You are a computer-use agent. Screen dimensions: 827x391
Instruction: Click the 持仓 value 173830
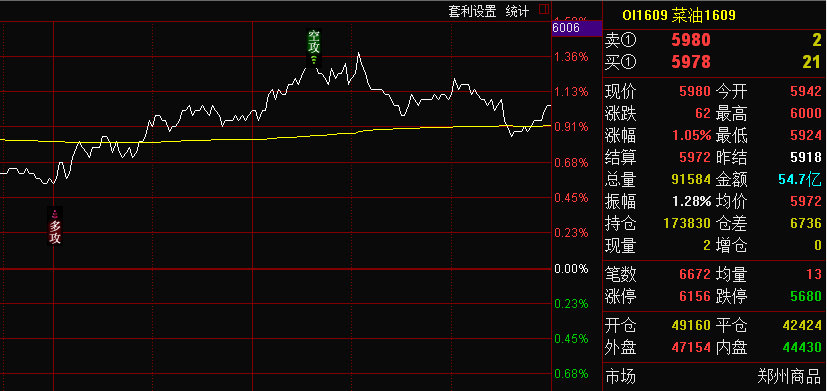(x=687, y=224)
